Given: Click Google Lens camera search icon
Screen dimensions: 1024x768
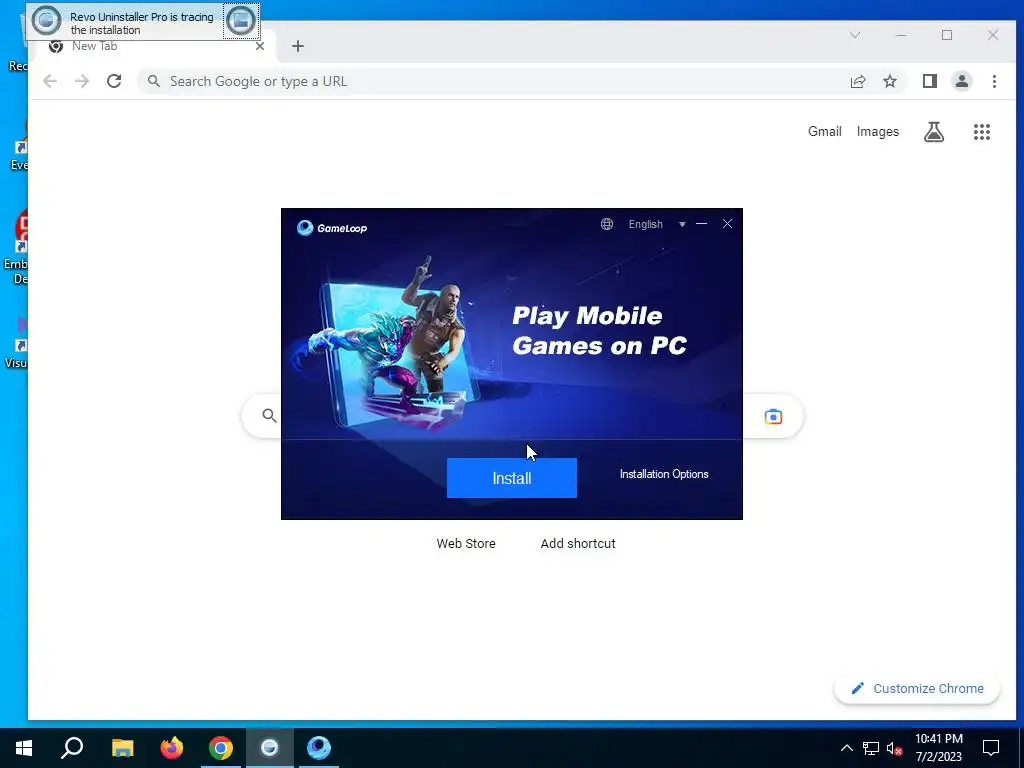Looking at the screenshot, I should tap(773, 417).
